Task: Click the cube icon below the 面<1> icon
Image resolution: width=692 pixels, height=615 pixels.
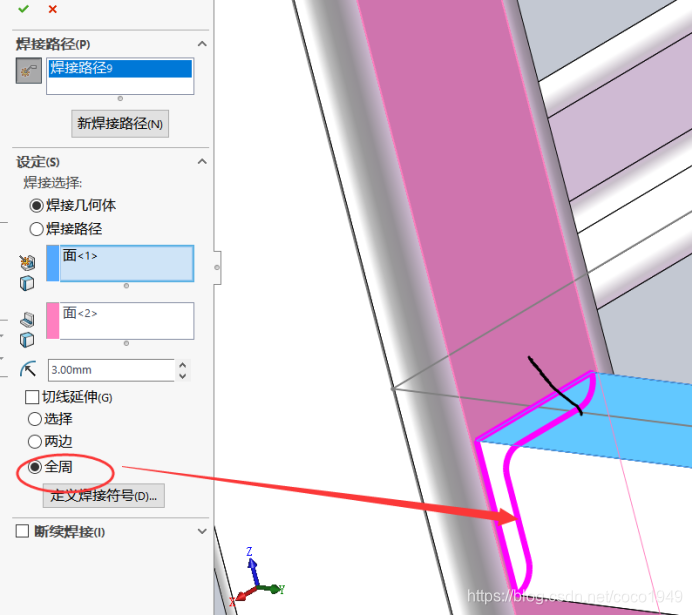Action: pyautogui.click(x=27, y=283)
